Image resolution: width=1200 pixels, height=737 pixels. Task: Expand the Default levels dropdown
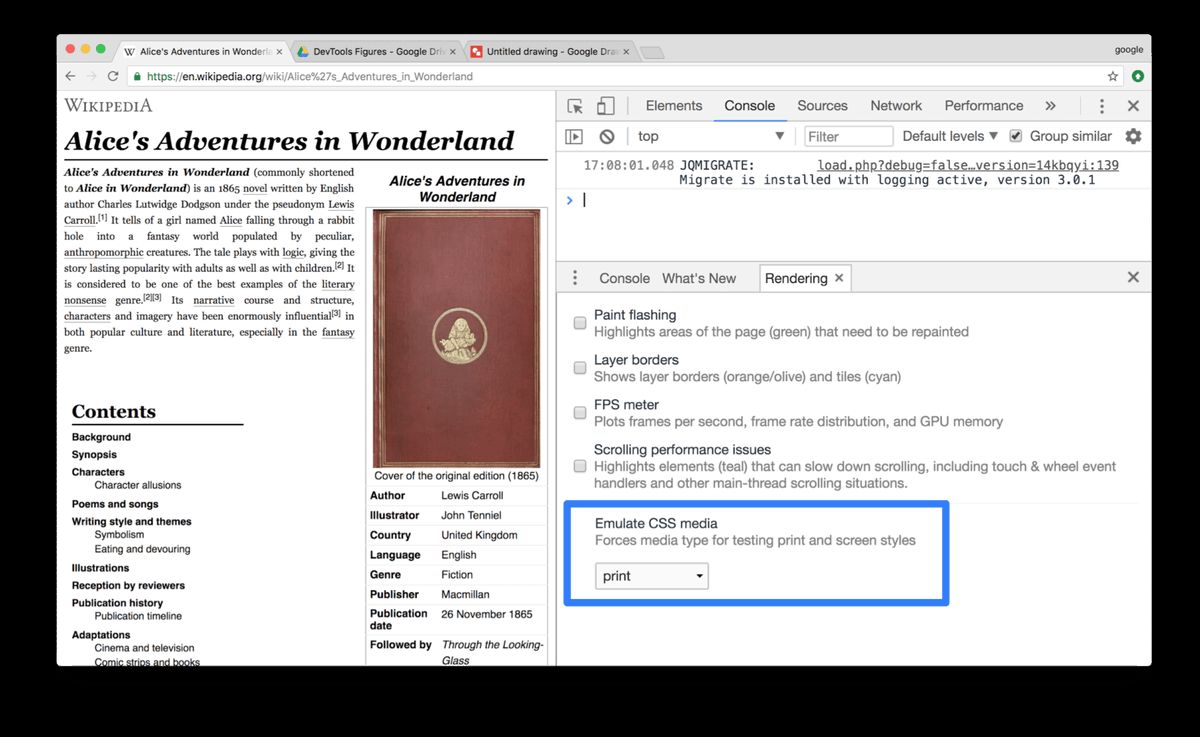[x=949, y=136]
